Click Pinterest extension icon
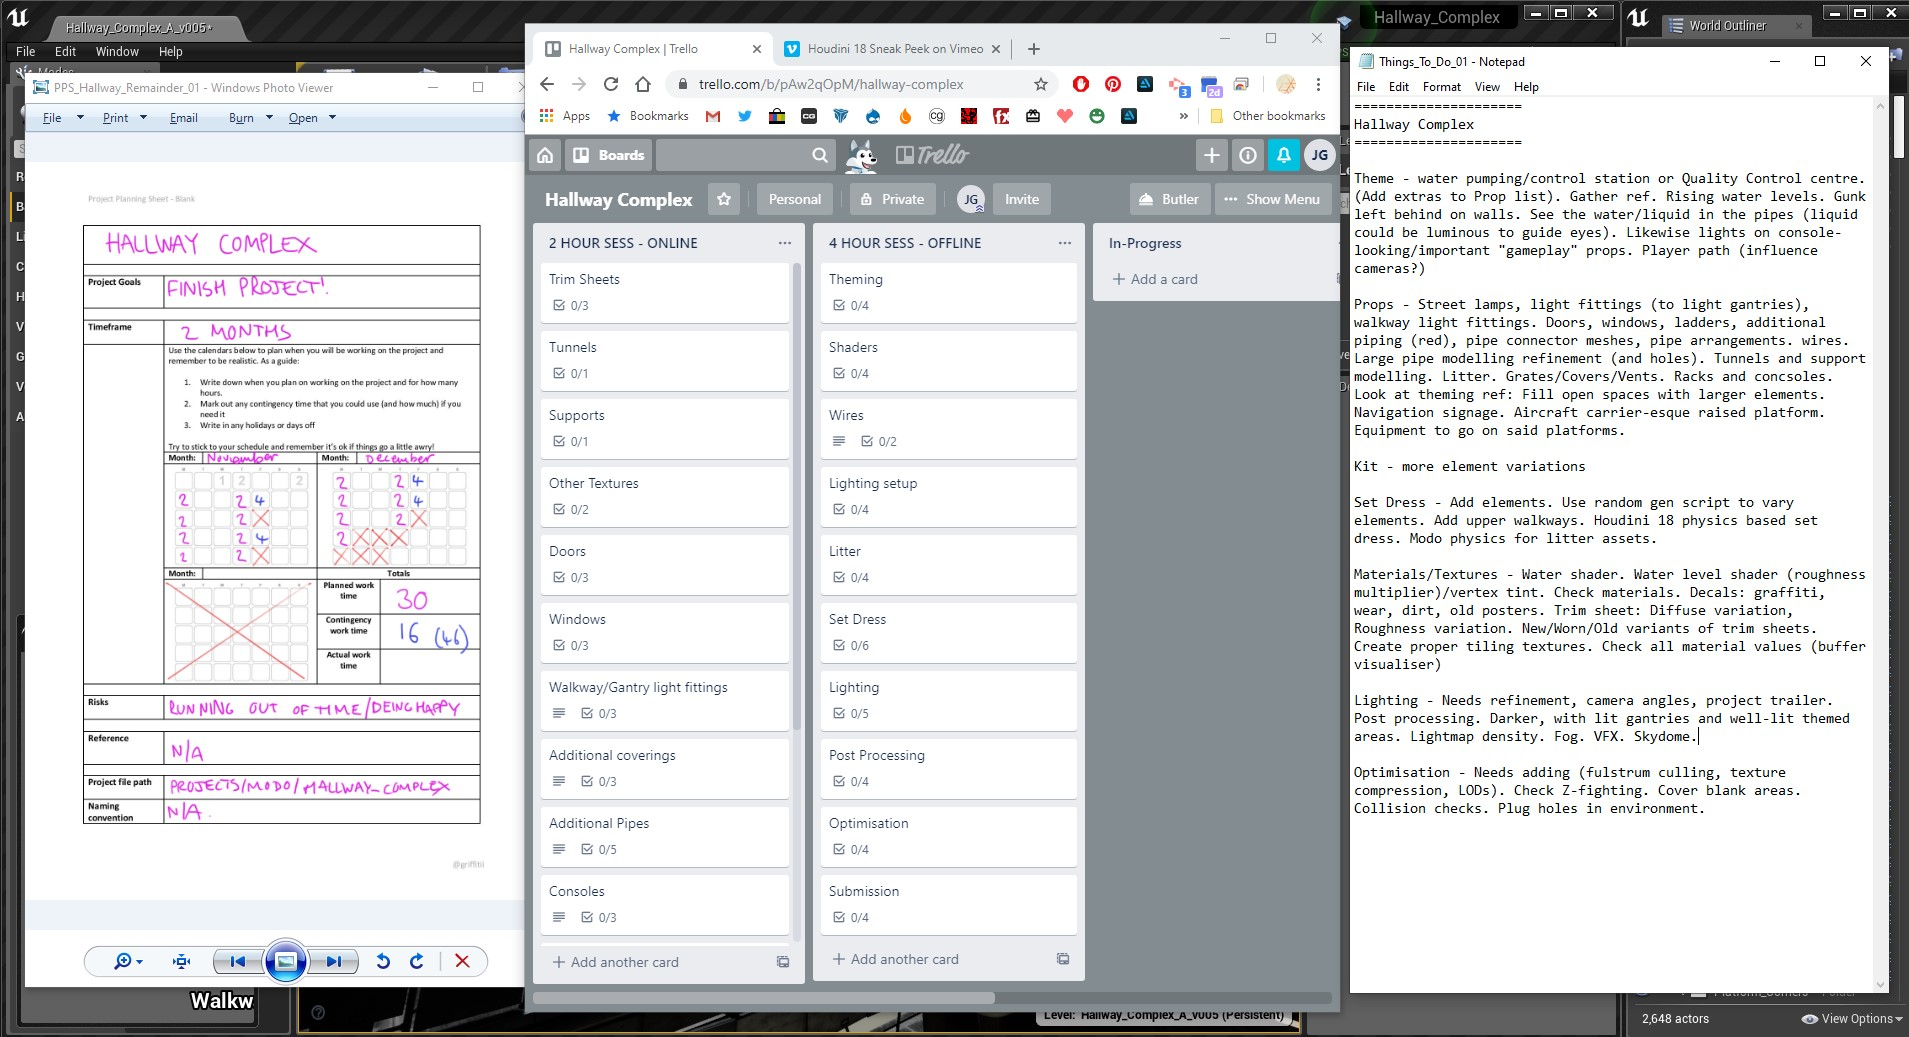The image size is (1909, 1037). point(1113,84)
